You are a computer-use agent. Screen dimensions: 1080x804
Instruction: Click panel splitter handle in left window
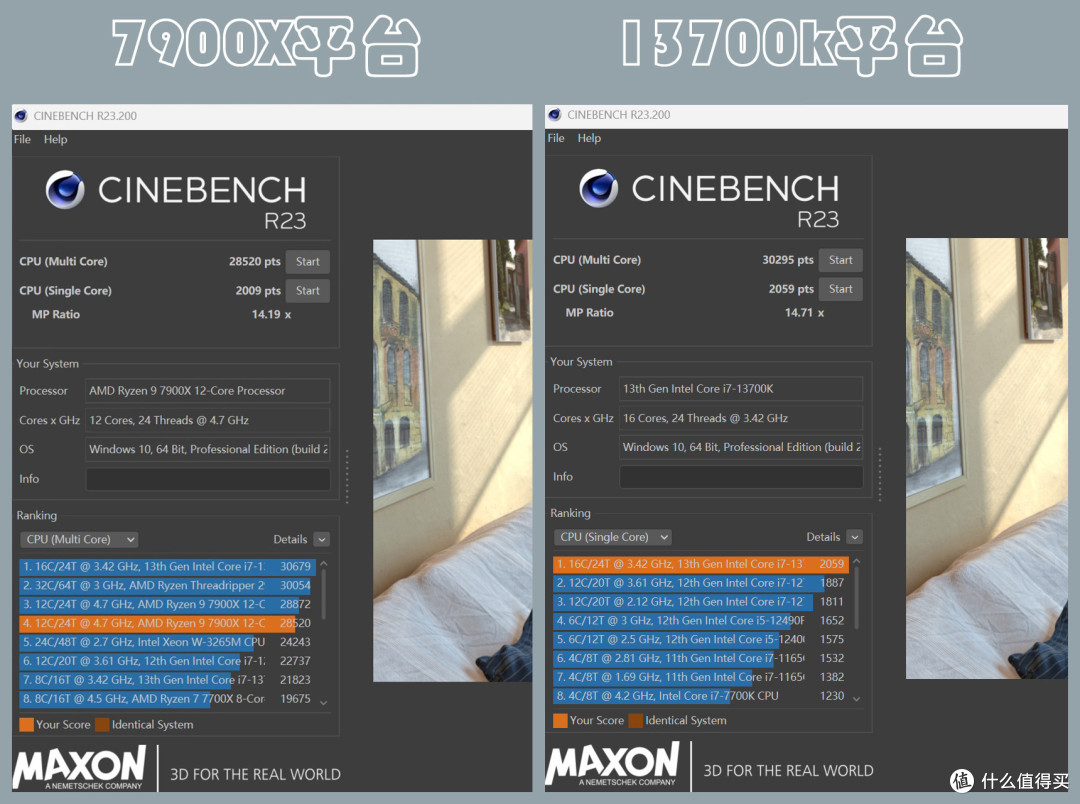pos(347,477)
